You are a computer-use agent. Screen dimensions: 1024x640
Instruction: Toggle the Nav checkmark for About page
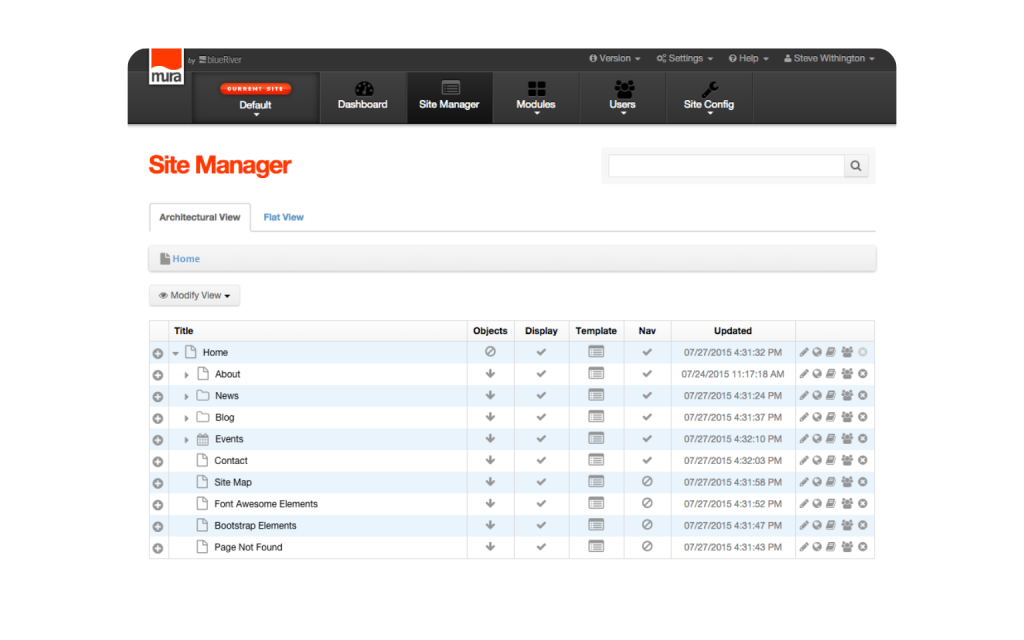[647, 374]
